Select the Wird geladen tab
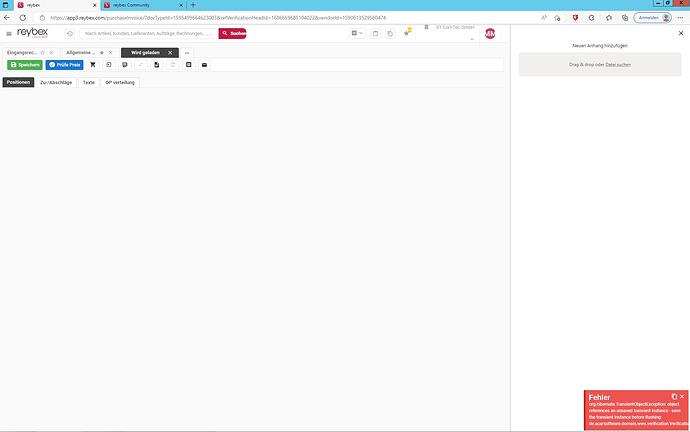This screenshot has width=690, height=432. pos(145,53)
